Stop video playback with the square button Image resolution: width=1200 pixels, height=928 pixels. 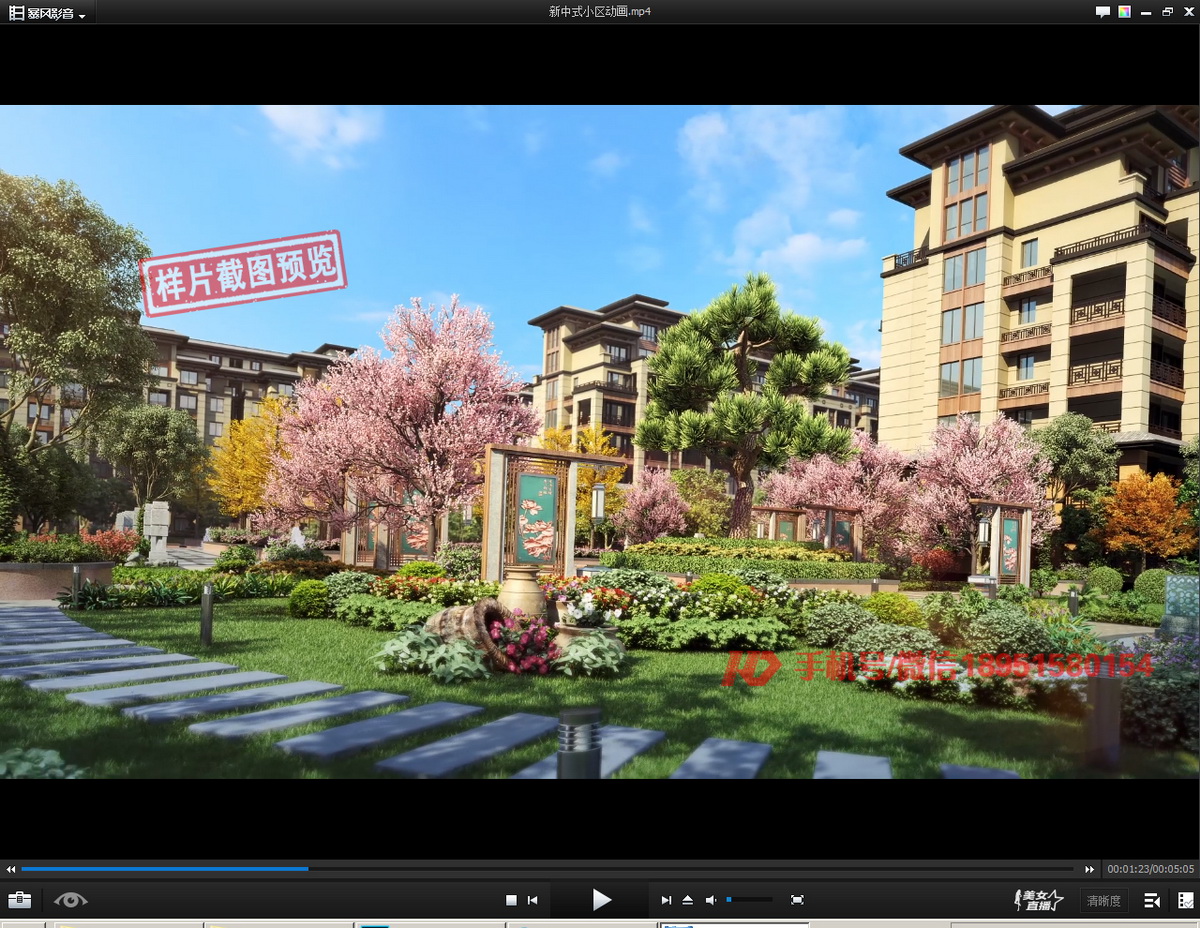tap(511, 900)
